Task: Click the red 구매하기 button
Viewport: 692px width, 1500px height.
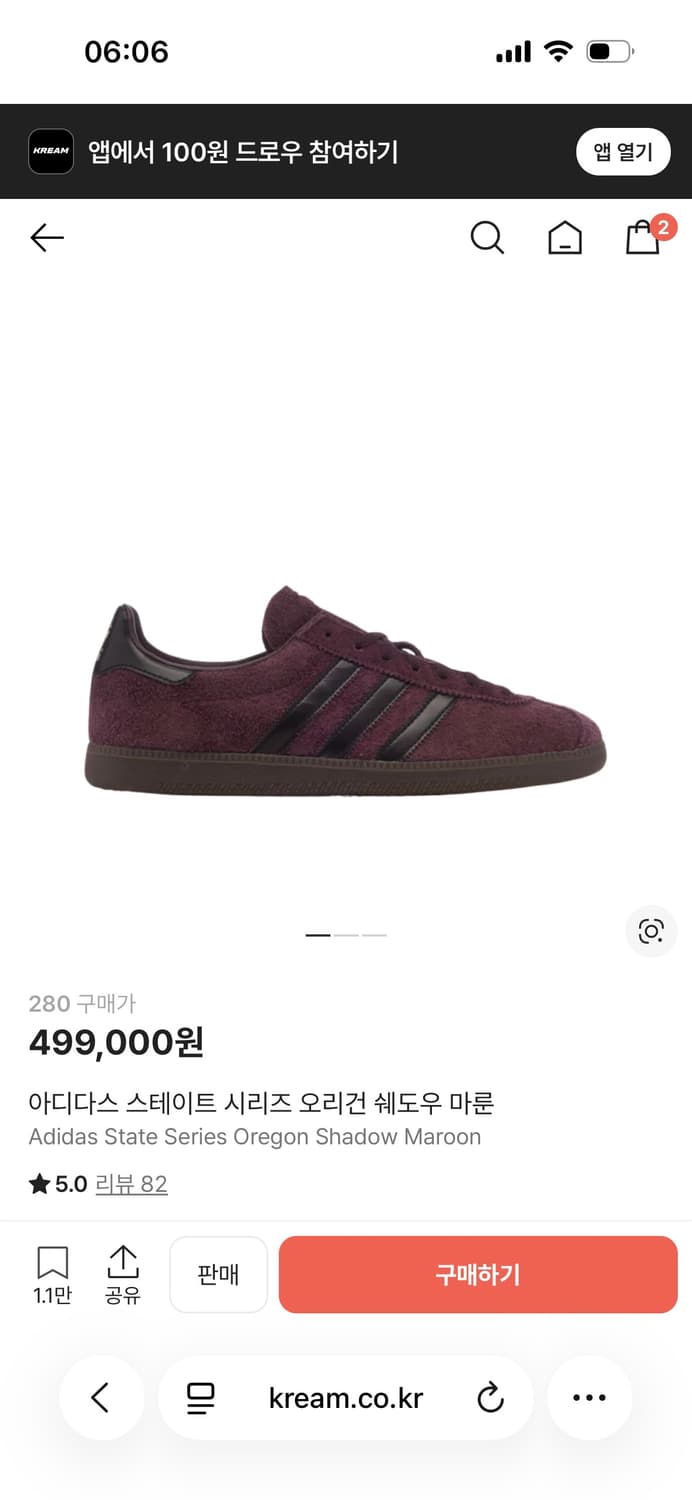Action: tap(478, 1275)
